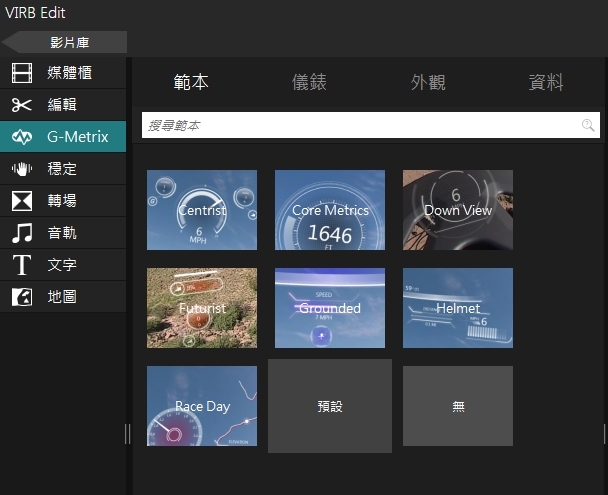Image resolution: width=608 pixels, height=495 pixels.
Task: Open the 媒體櫃 sidebar label
Action: [70, 73]
